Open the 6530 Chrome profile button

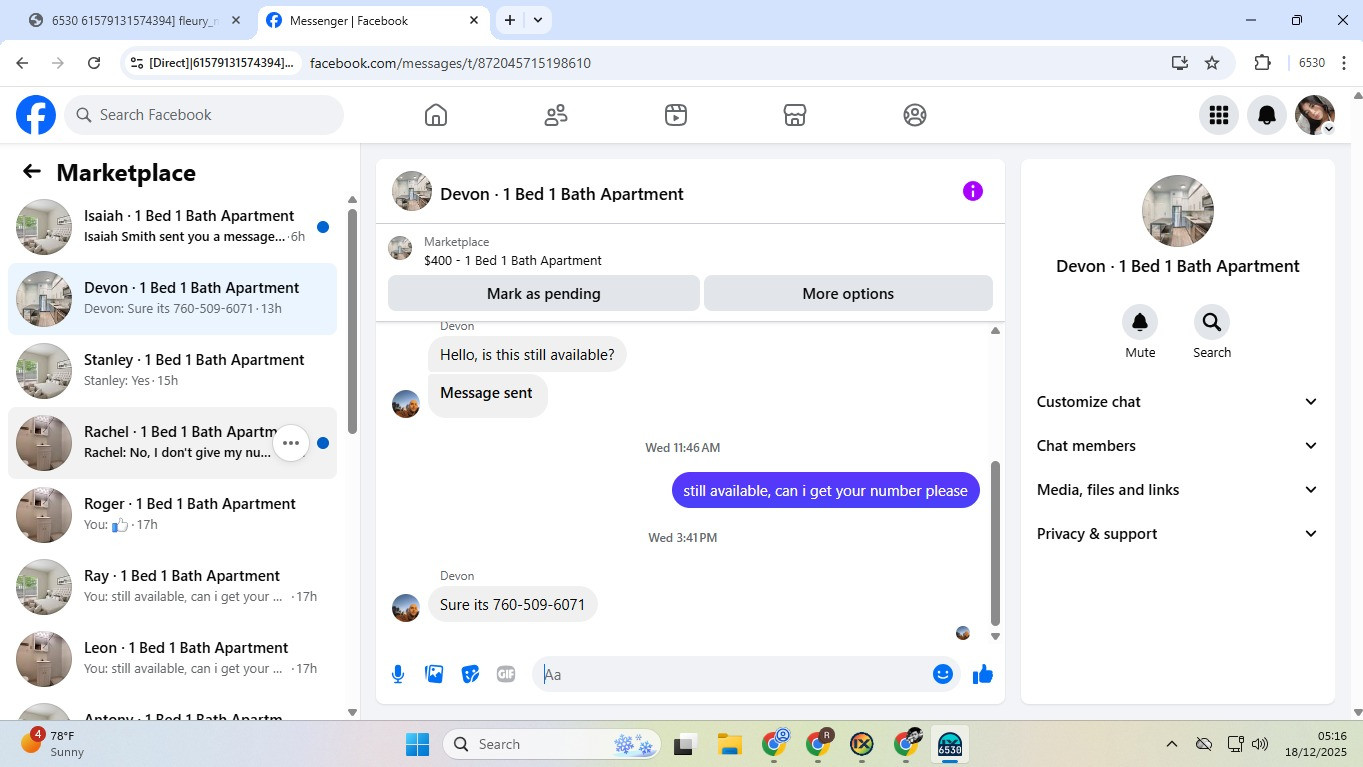(x=1312, y=63)
